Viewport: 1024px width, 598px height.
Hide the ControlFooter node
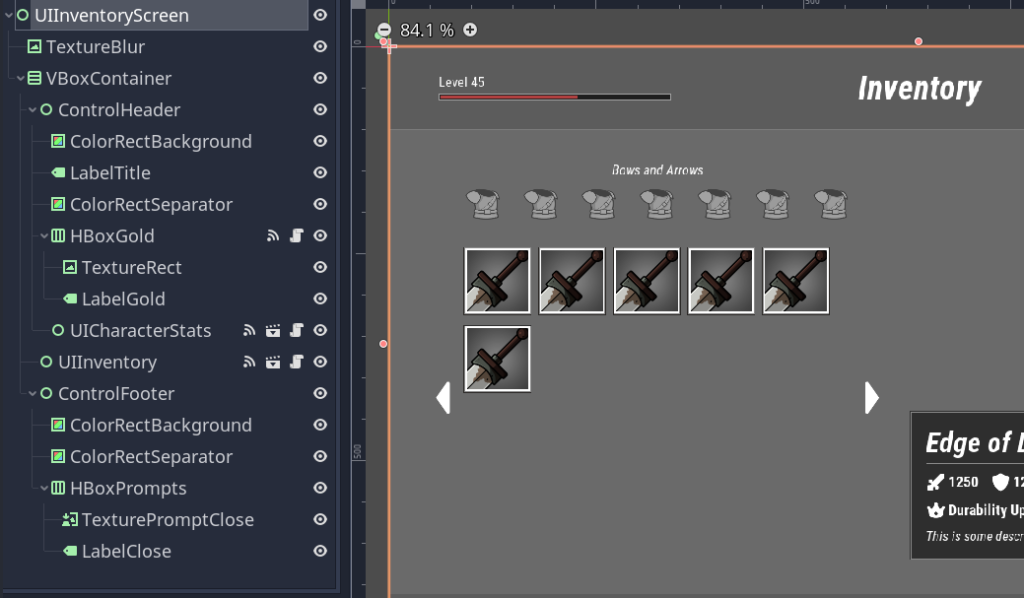point(320,394)
